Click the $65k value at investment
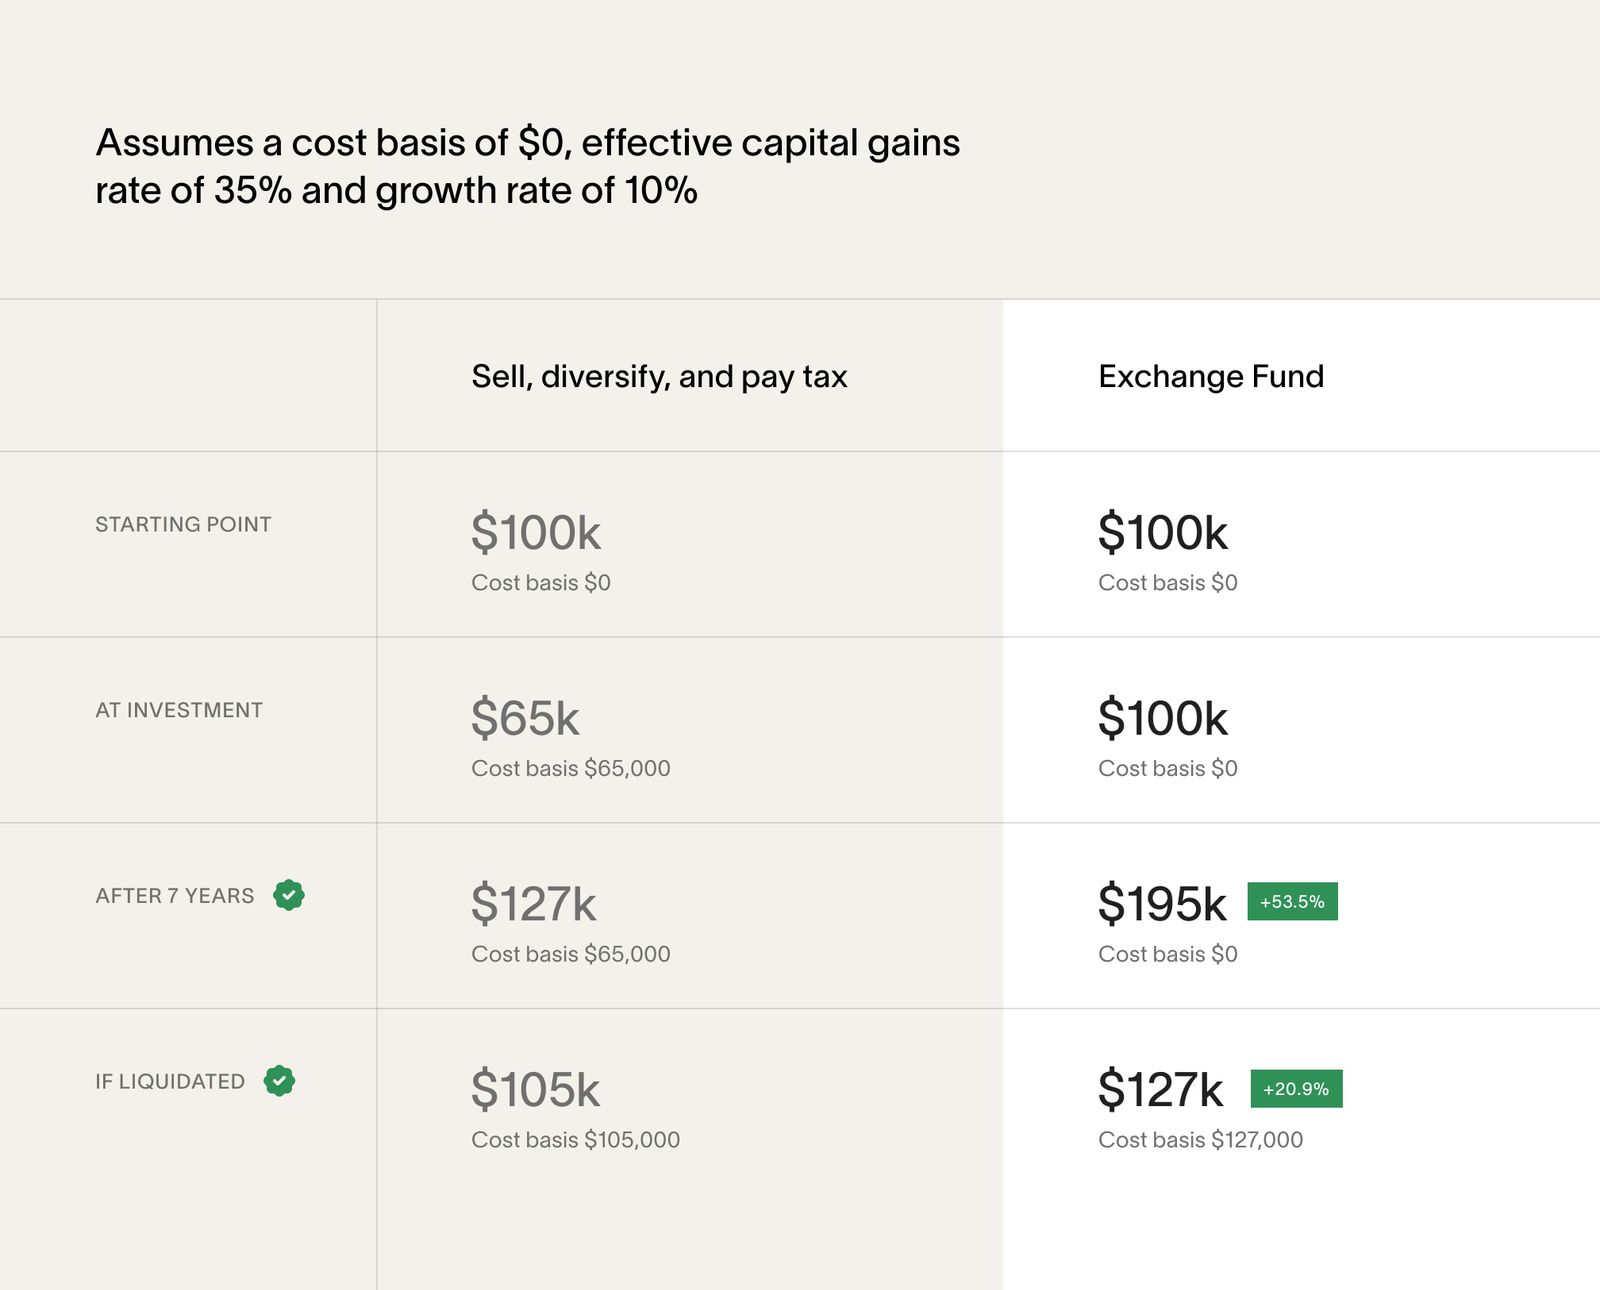This screenshot has width=1600, height=1290. (525, 719)
